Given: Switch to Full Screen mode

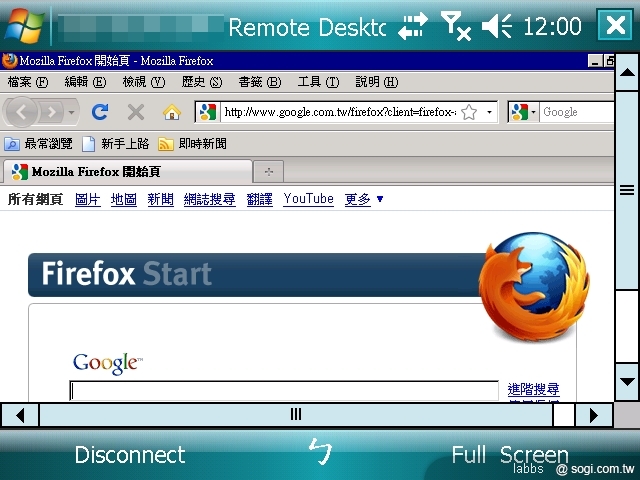Looking at the screenshot, I should [x=509, y=455].
